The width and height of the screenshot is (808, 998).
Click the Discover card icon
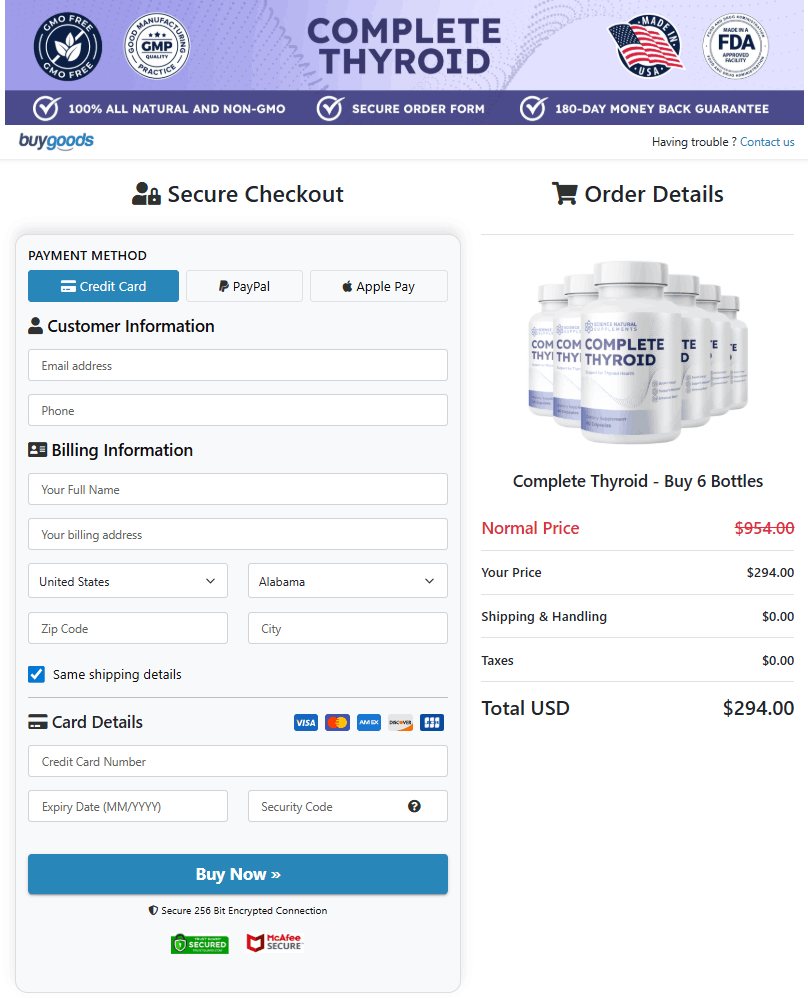[400, 722]
